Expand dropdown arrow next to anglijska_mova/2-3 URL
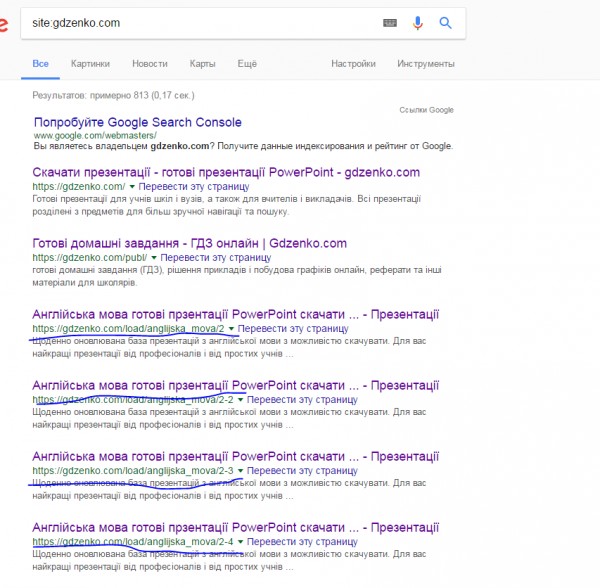600x588 pixels. (240, 471)
